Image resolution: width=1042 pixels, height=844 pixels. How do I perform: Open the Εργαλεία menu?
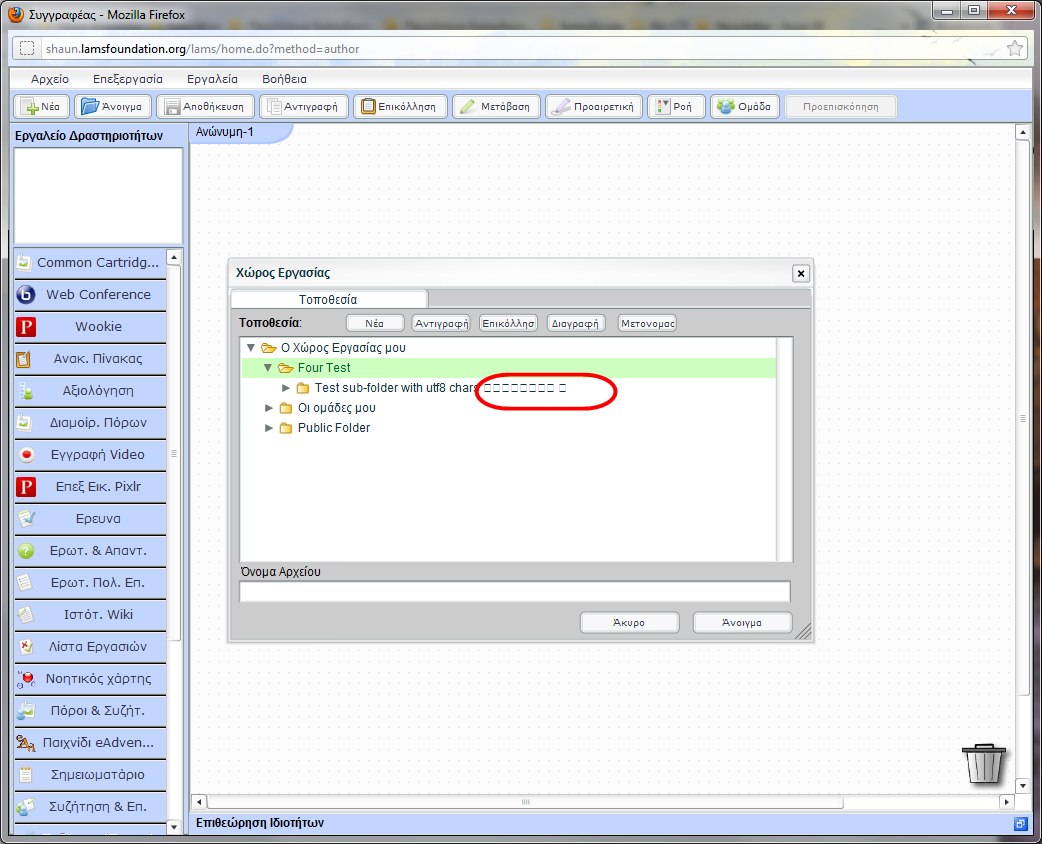[212, 79]
